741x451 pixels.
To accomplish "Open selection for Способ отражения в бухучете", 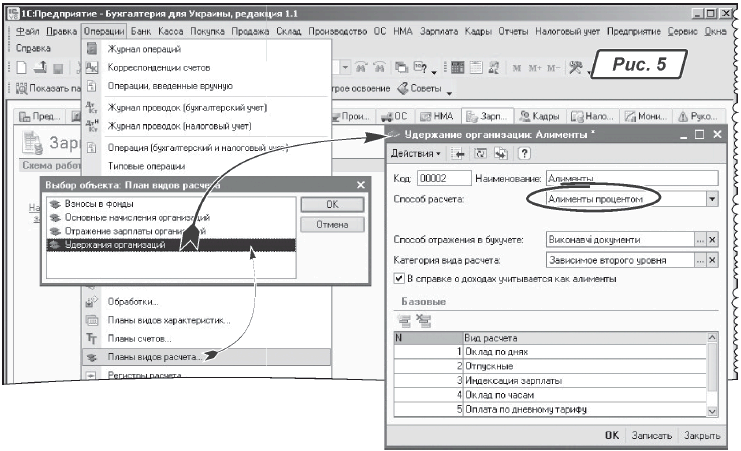I will pyautogui.click(x=699, y=240).
